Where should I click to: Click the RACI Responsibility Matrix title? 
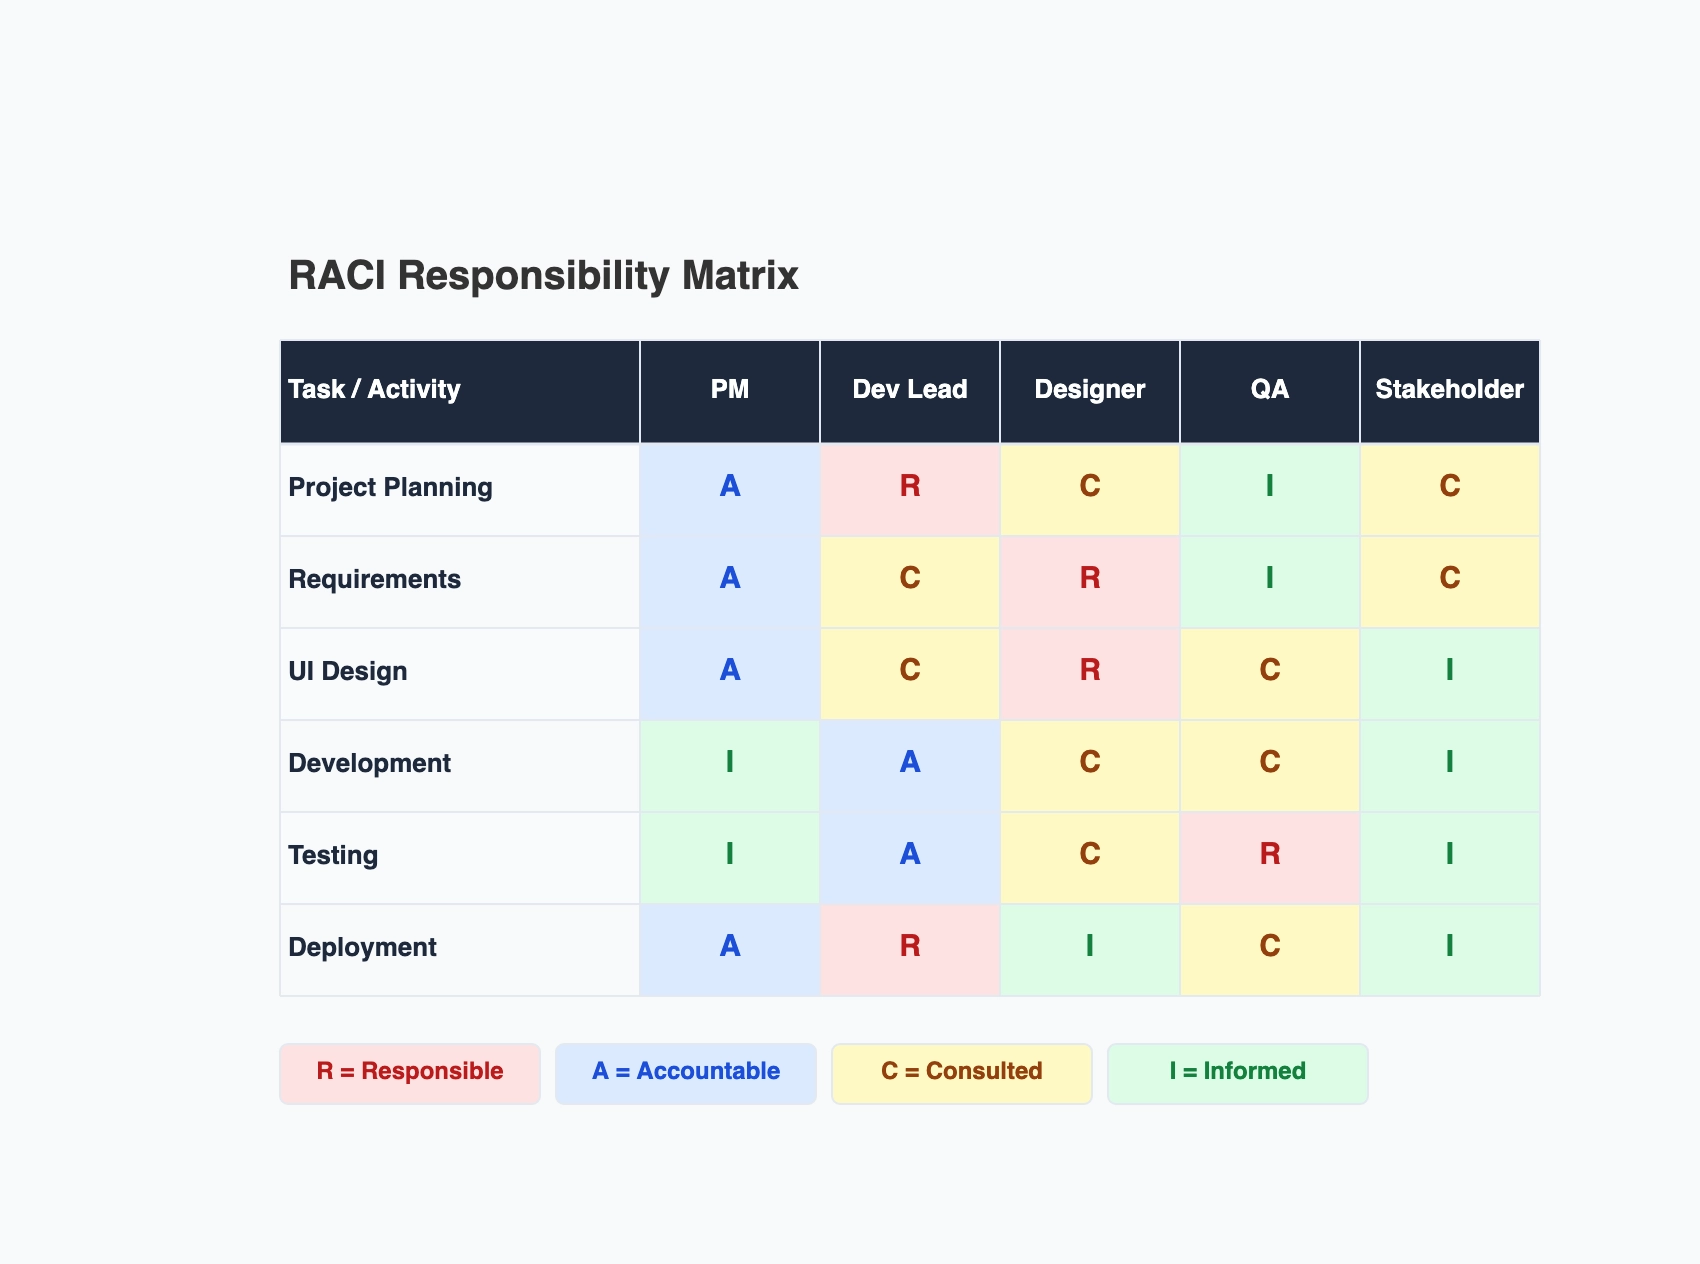(544, 277)
